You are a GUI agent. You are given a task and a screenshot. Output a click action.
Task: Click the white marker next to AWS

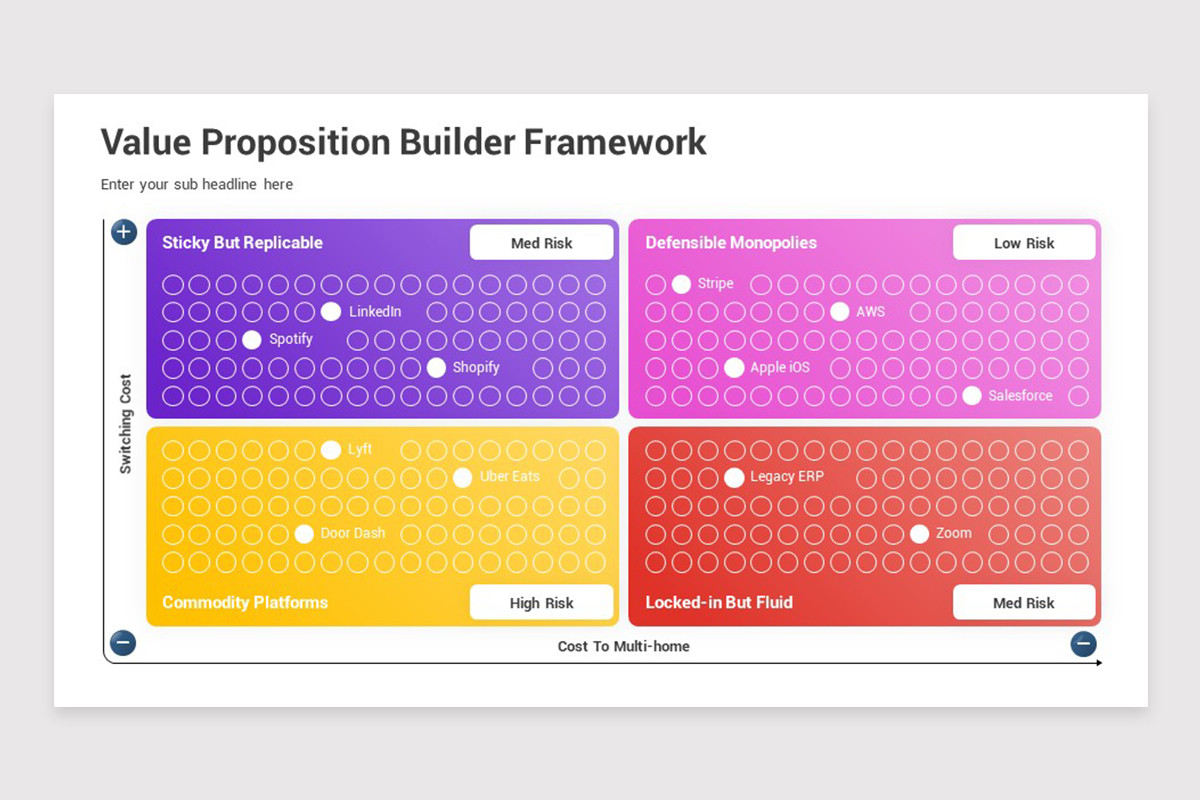point(839,312)
